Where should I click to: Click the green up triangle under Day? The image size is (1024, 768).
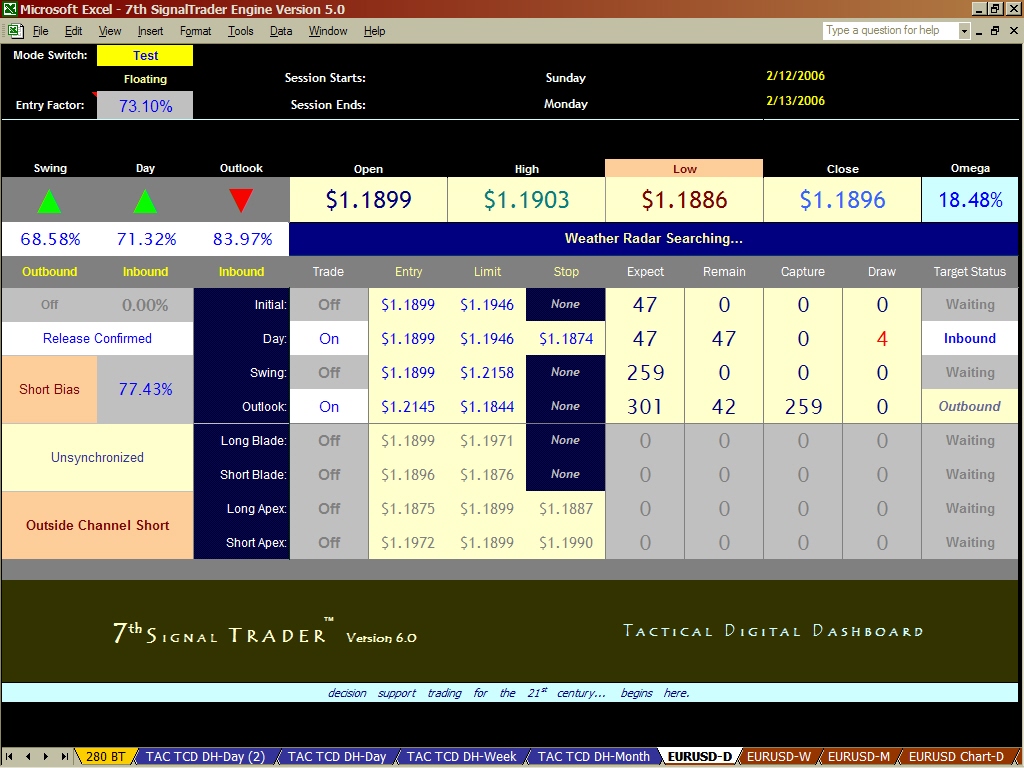(145, 201)
